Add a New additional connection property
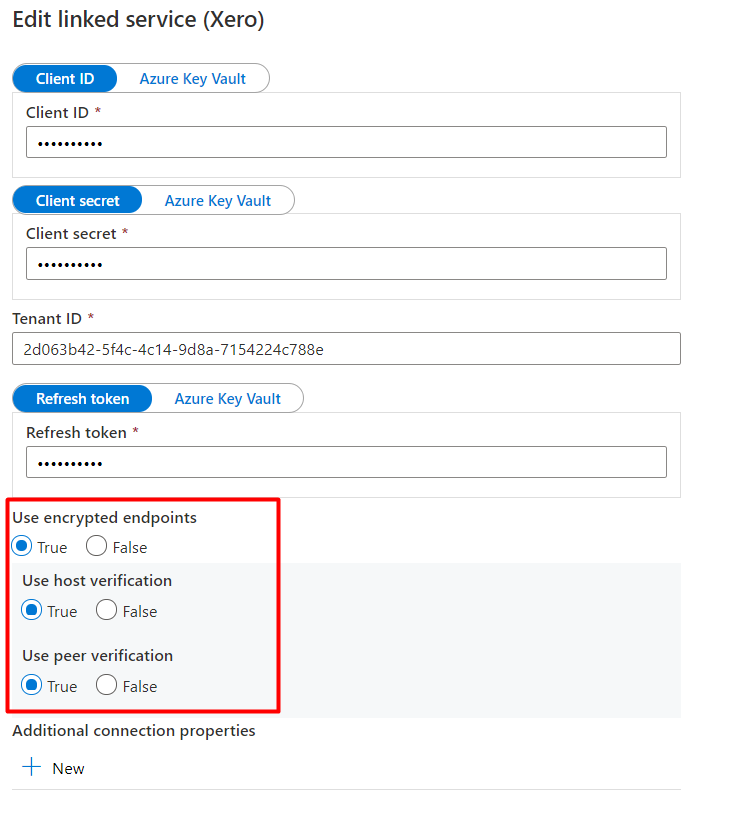The width and height of the screenshot is (732, 814). tap(53, 768)
